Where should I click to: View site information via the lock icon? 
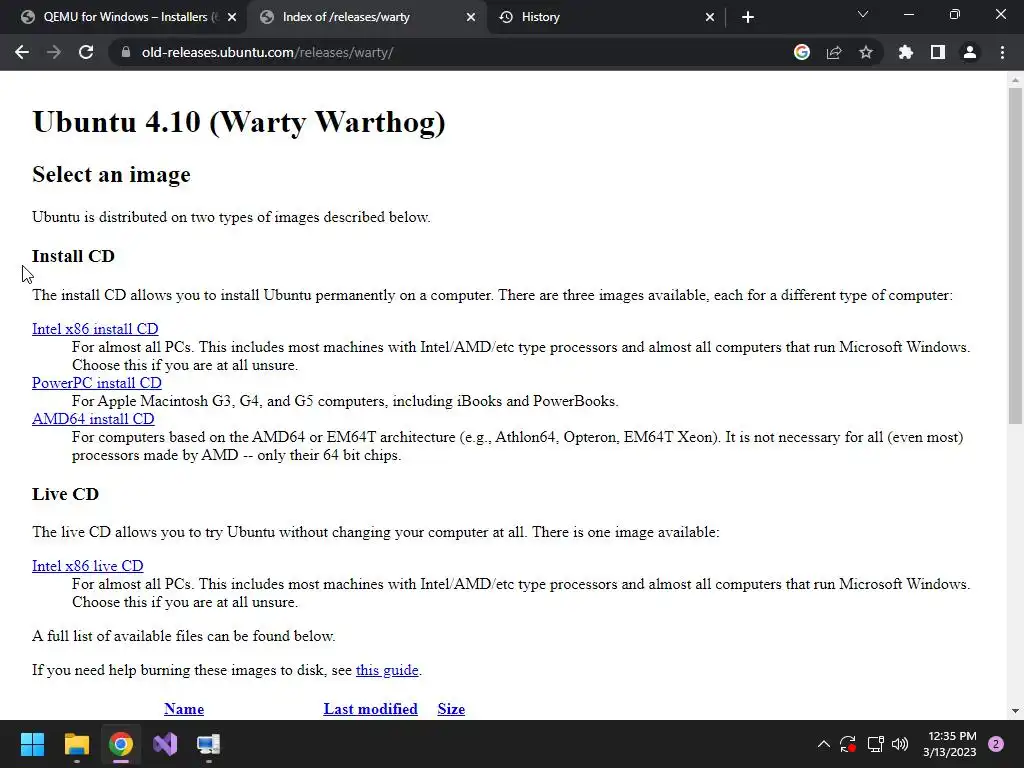pyautogui.click(x=126, y=52)
